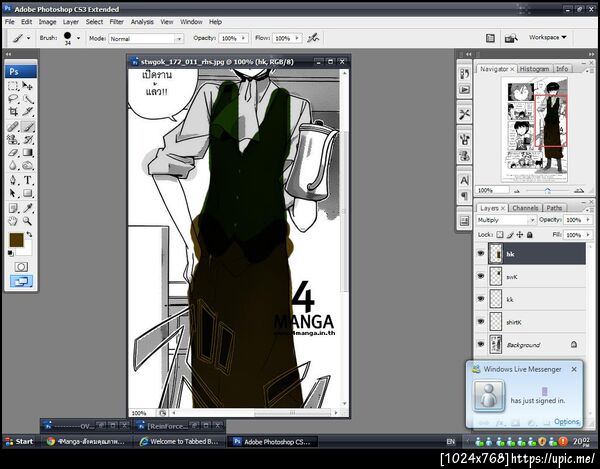Change screen mode button
The width and height of the screenshot is (600, 469).
pos(21,282)
